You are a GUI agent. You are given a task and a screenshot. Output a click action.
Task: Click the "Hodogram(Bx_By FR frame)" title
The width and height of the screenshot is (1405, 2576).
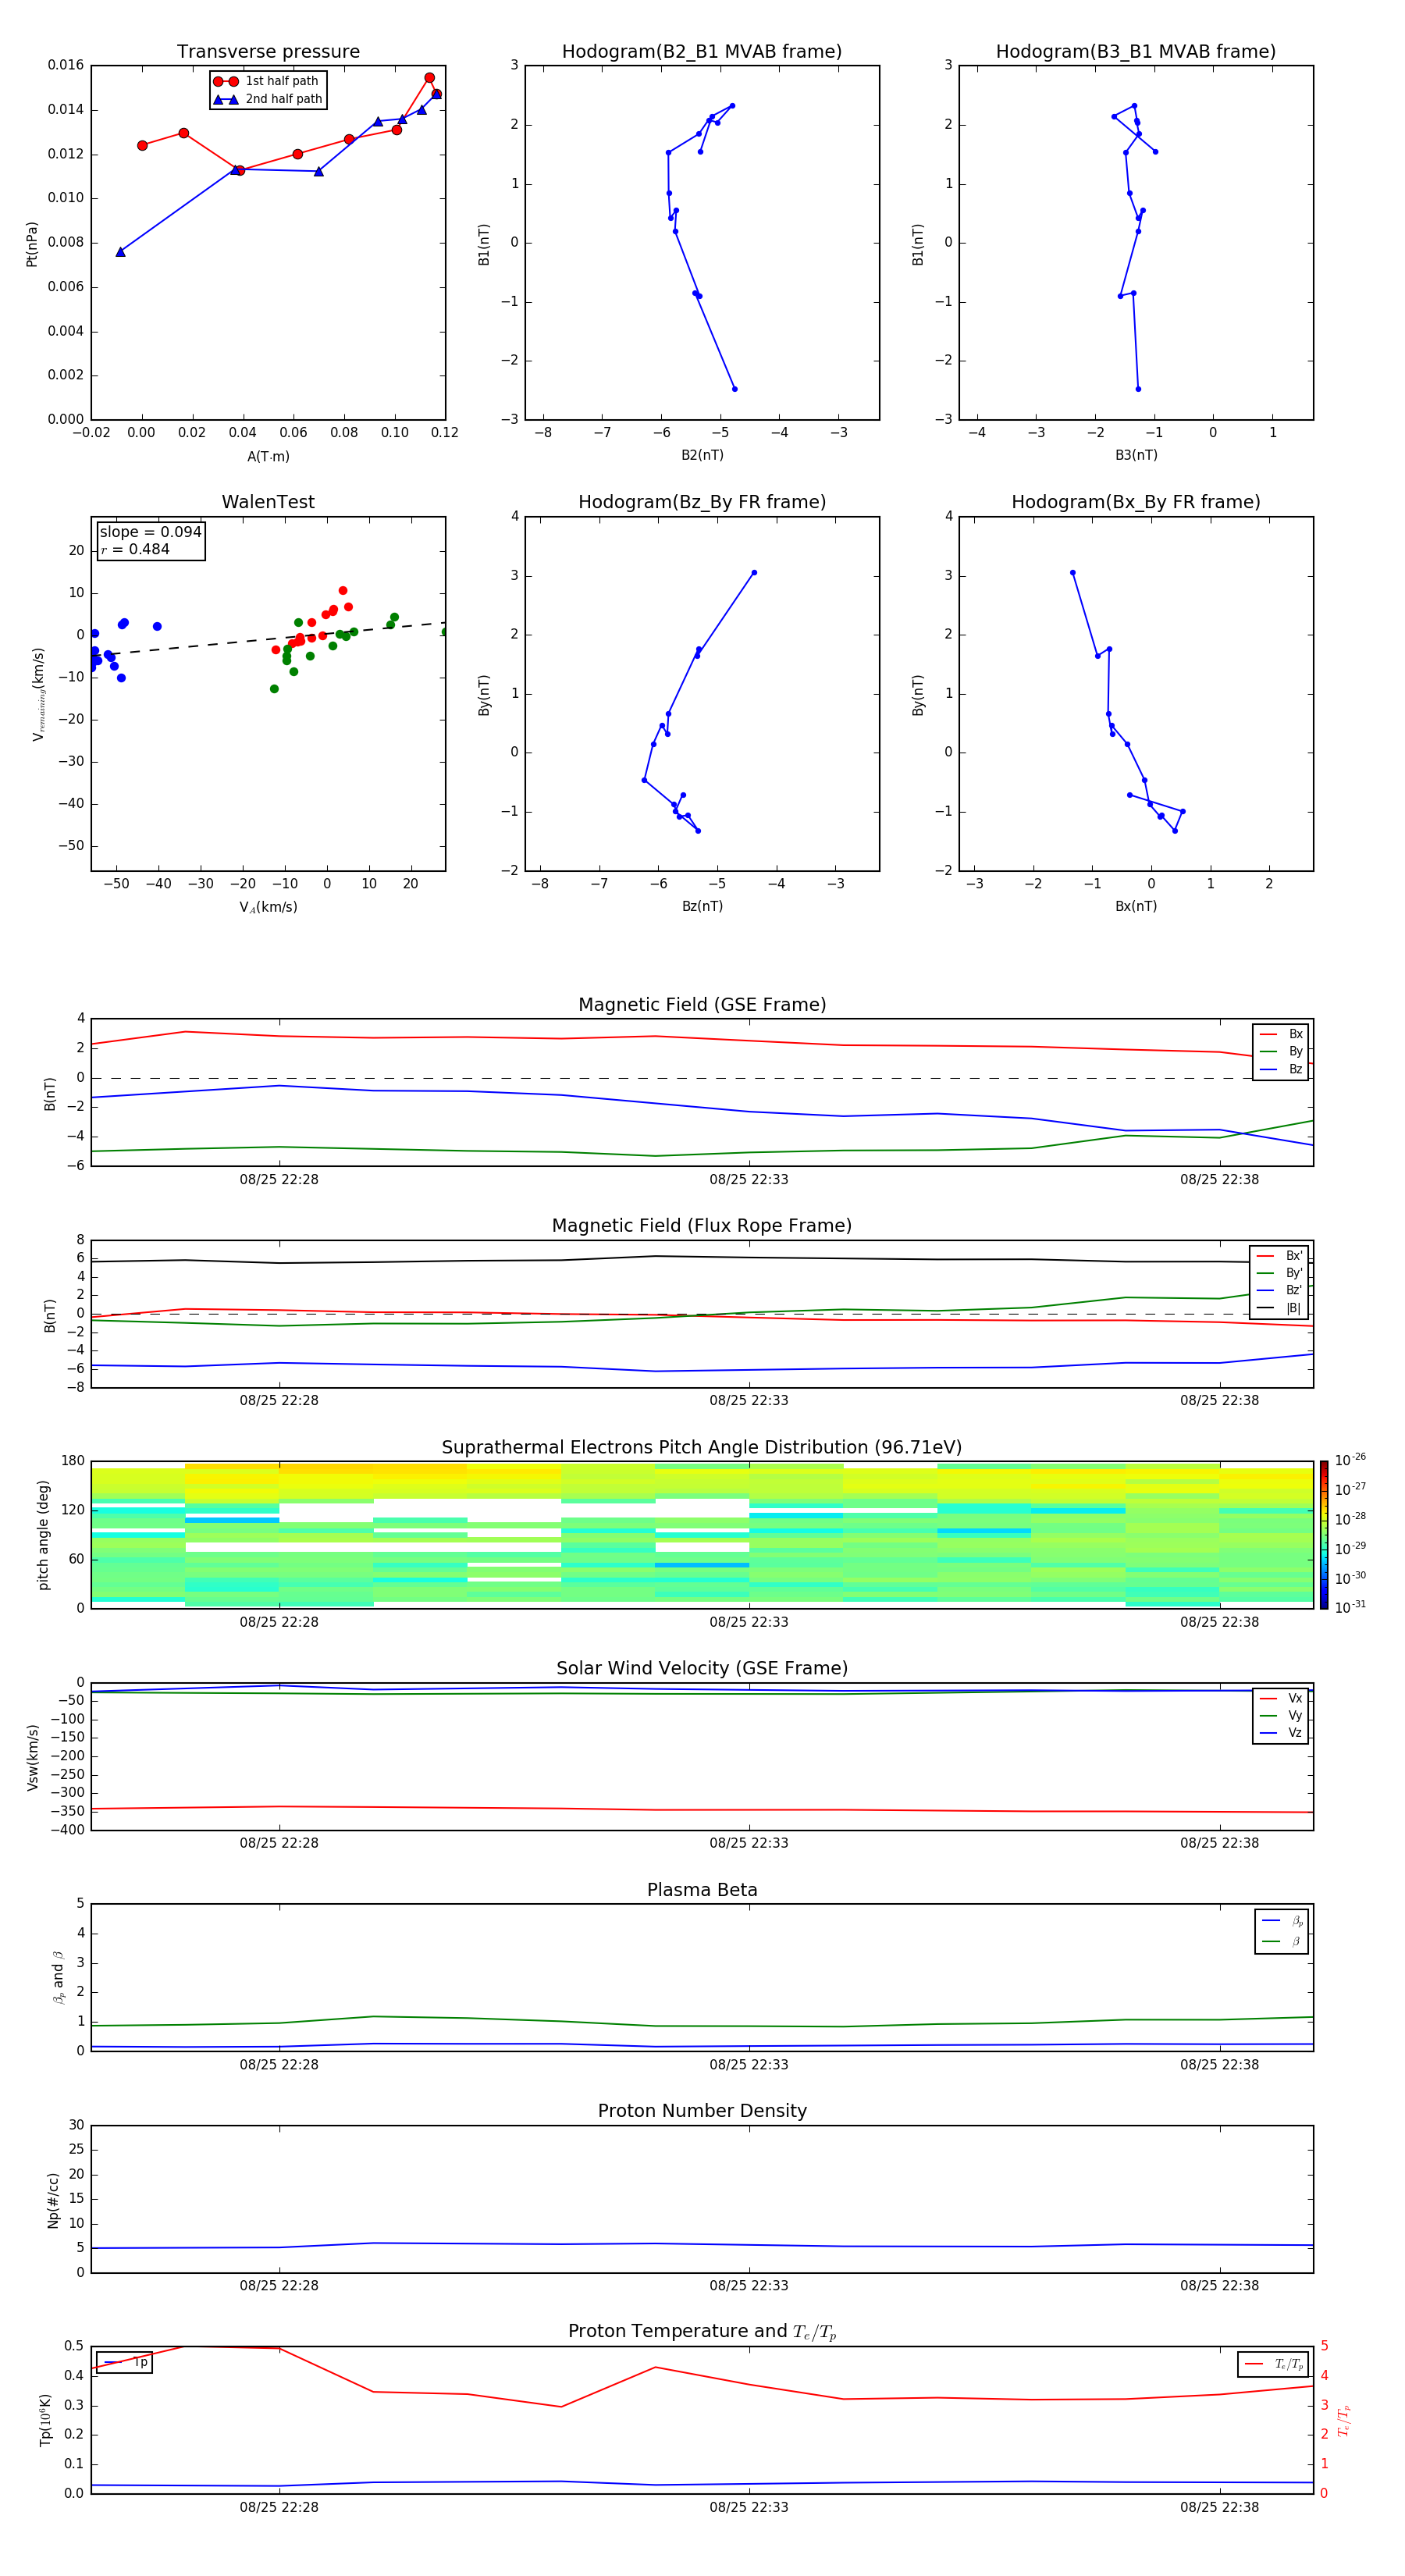1136,502
